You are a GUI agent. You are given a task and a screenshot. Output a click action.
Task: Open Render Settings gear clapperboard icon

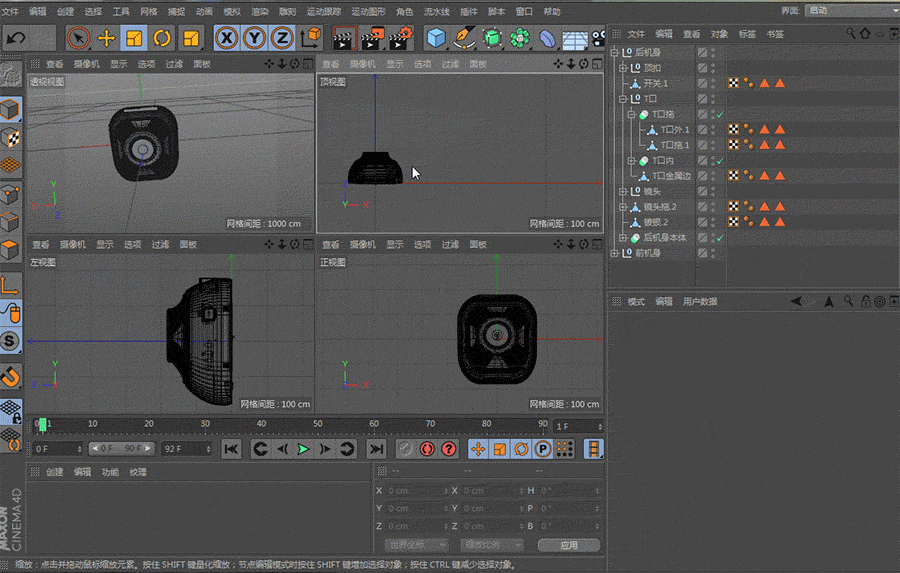[x=401, y=38]
